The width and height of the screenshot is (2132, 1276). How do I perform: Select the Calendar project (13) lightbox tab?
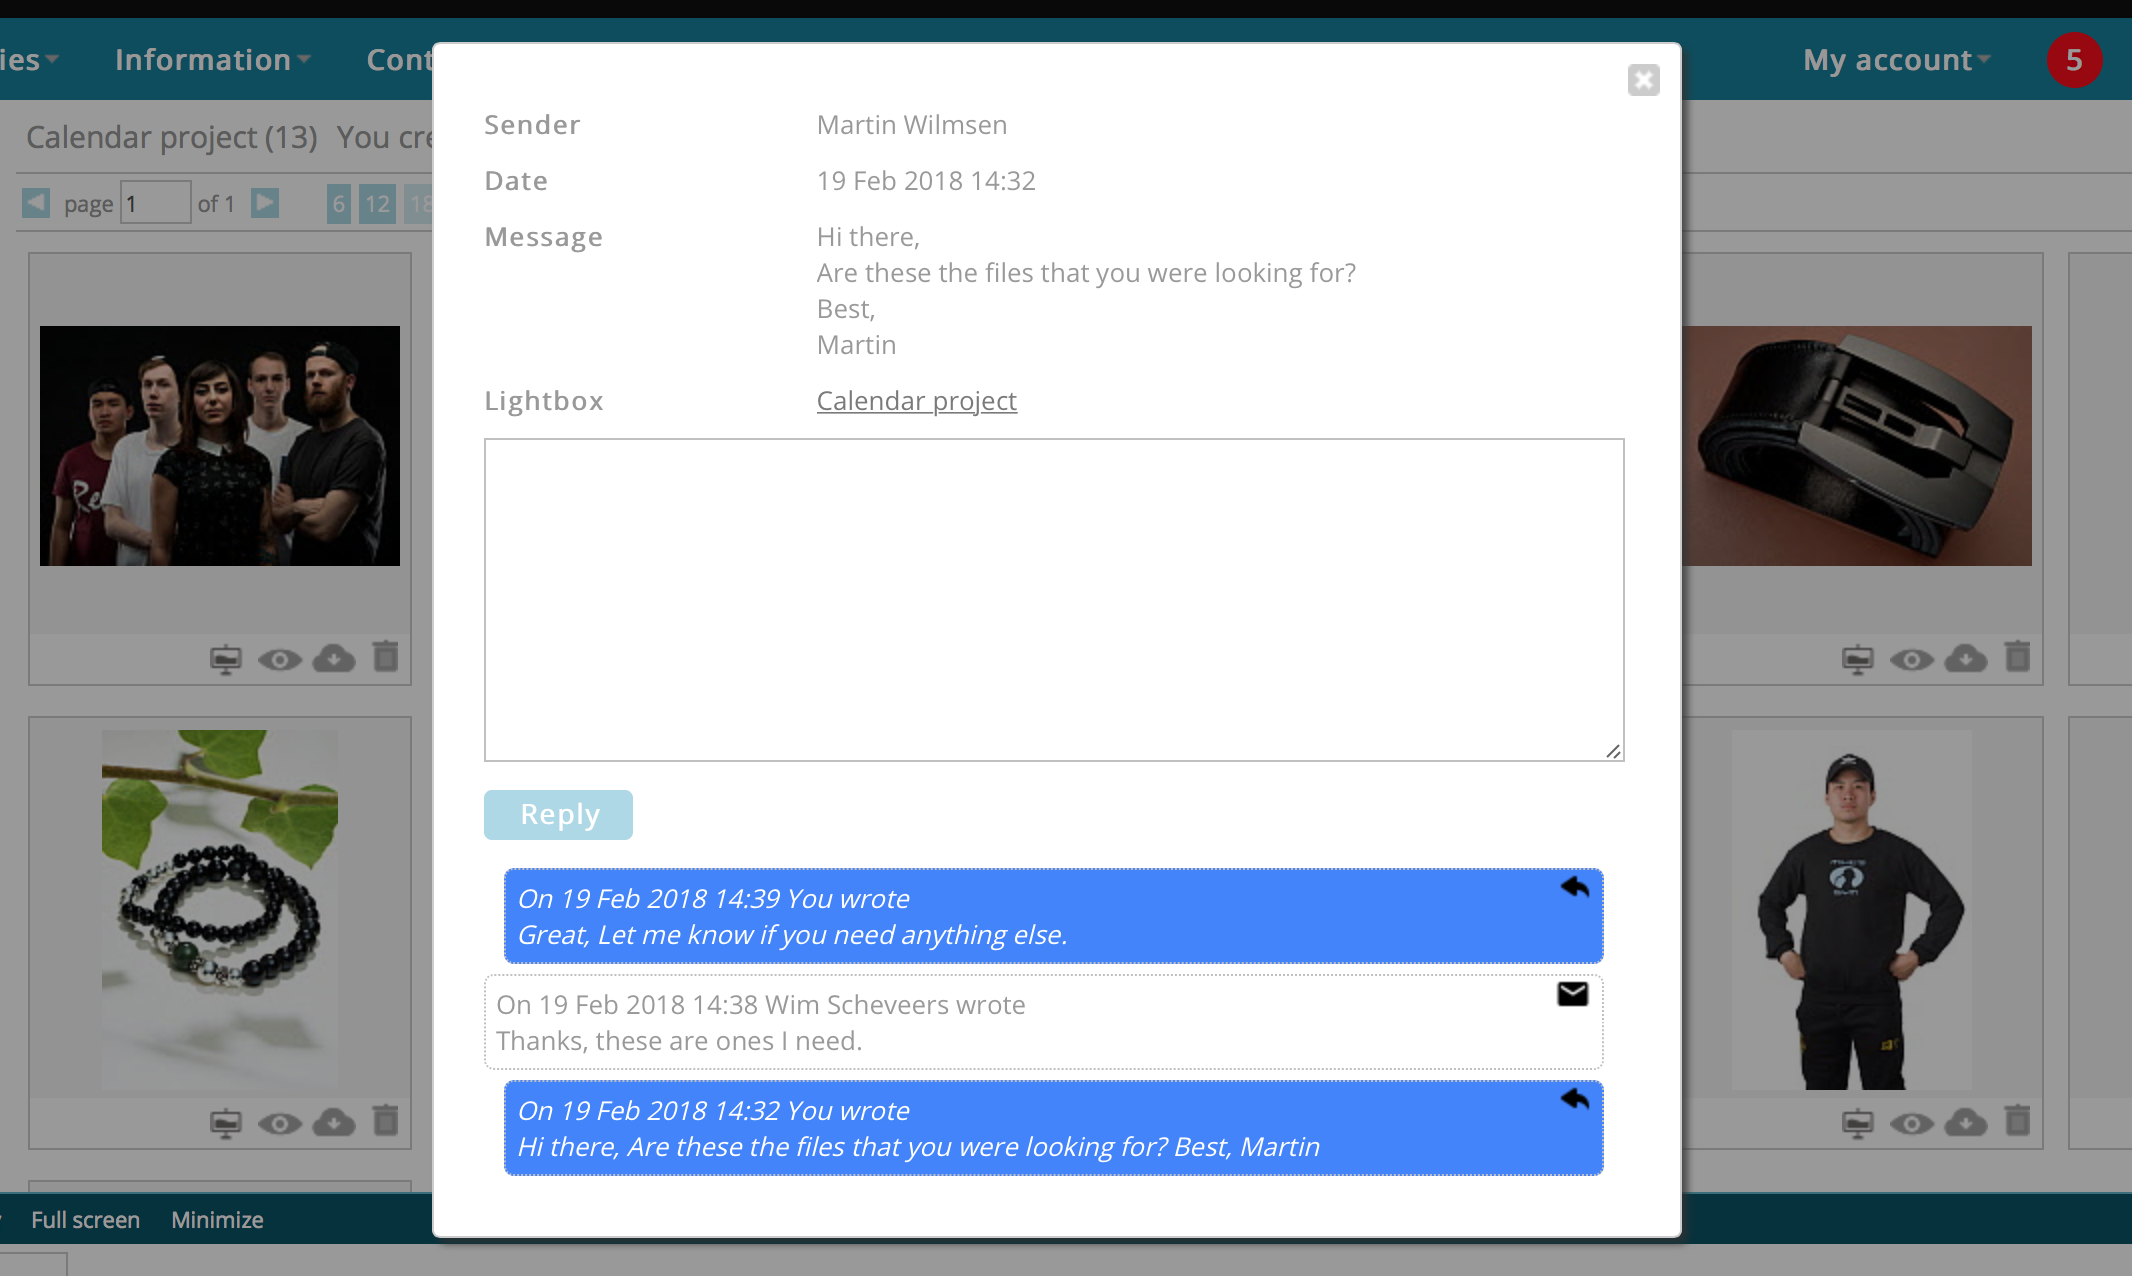click(172, 137)
